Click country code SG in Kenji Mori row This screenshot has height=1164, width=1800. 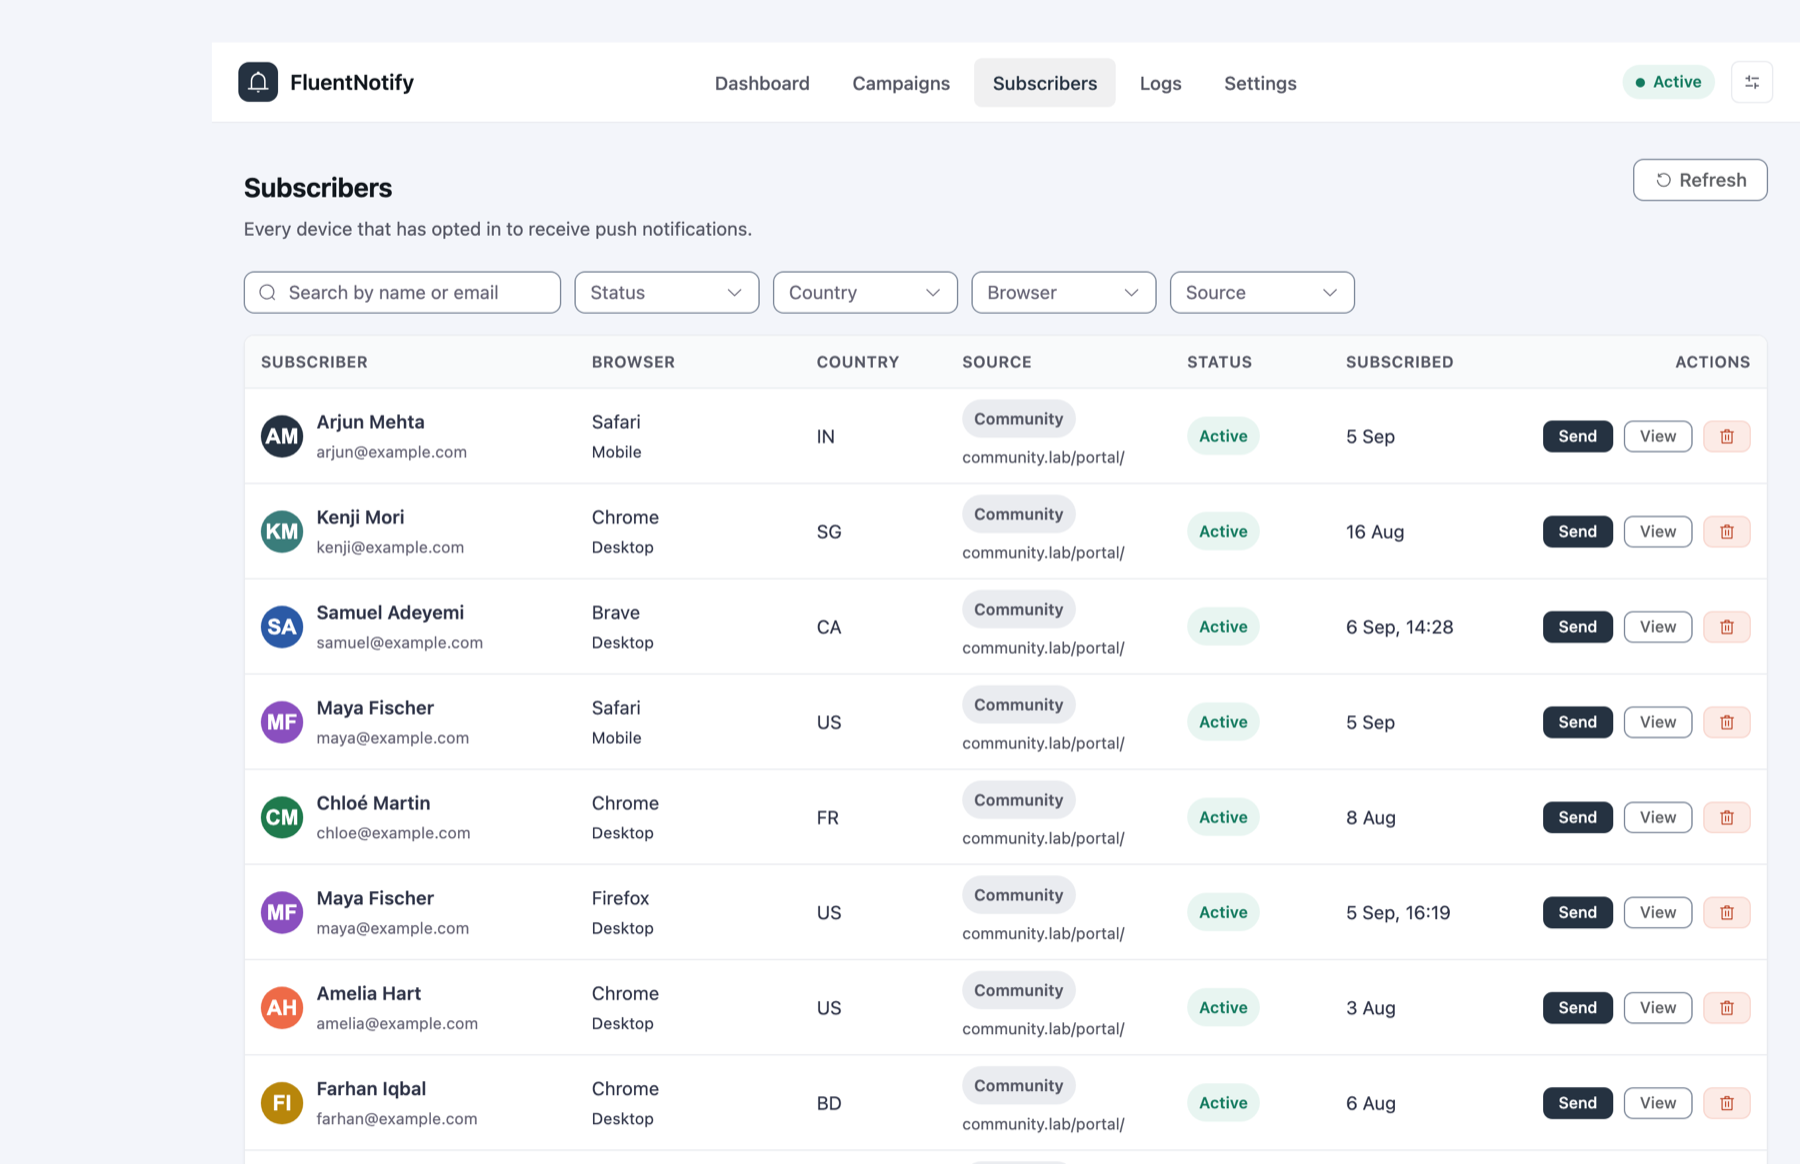click(828, 531)
